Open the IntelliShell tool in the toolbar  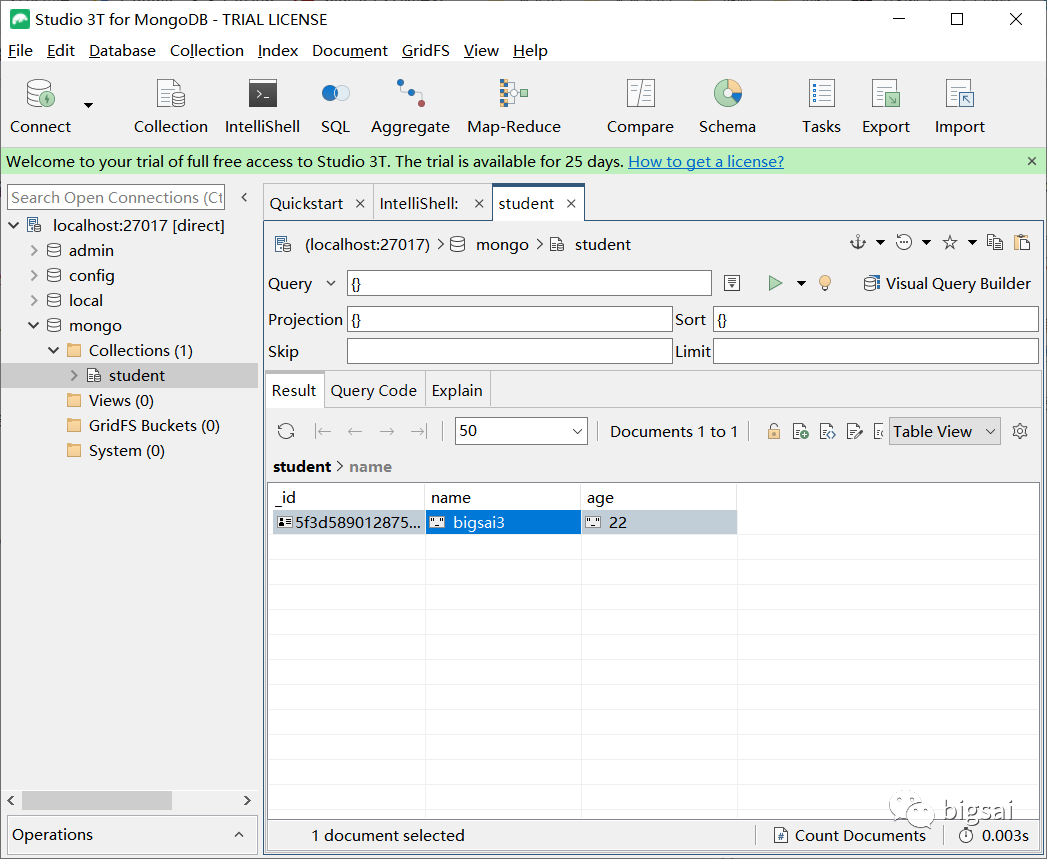click(x=262, y=107)
